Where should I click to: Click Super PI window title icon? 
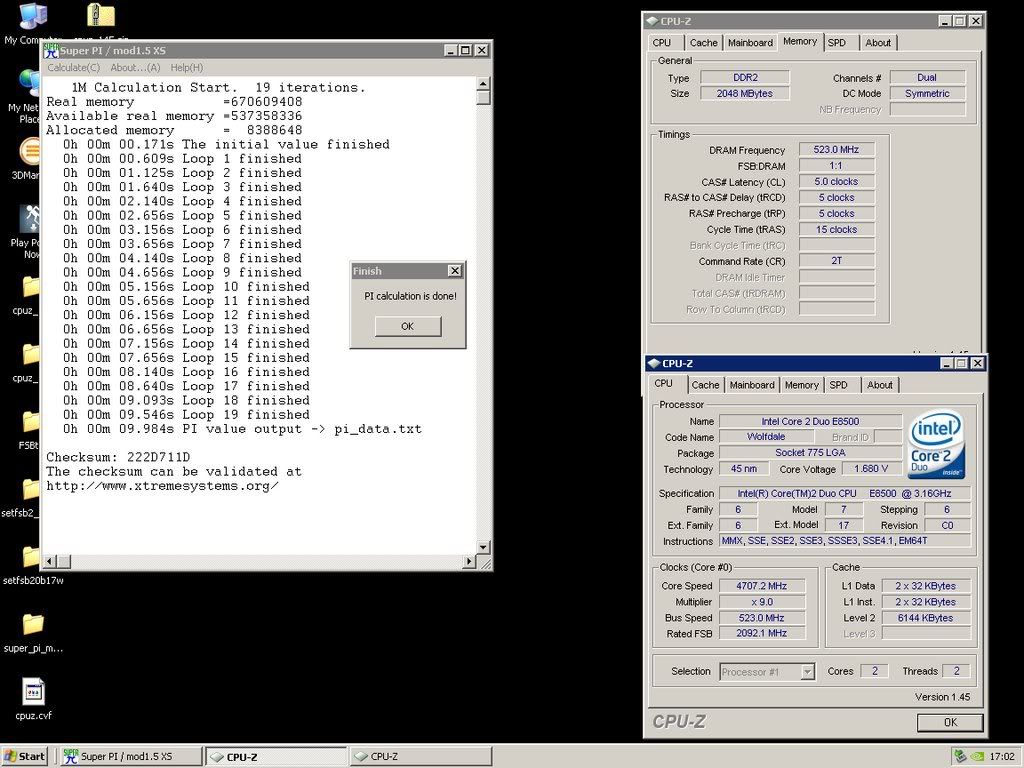pyautogui.click(x=51, y=50)
